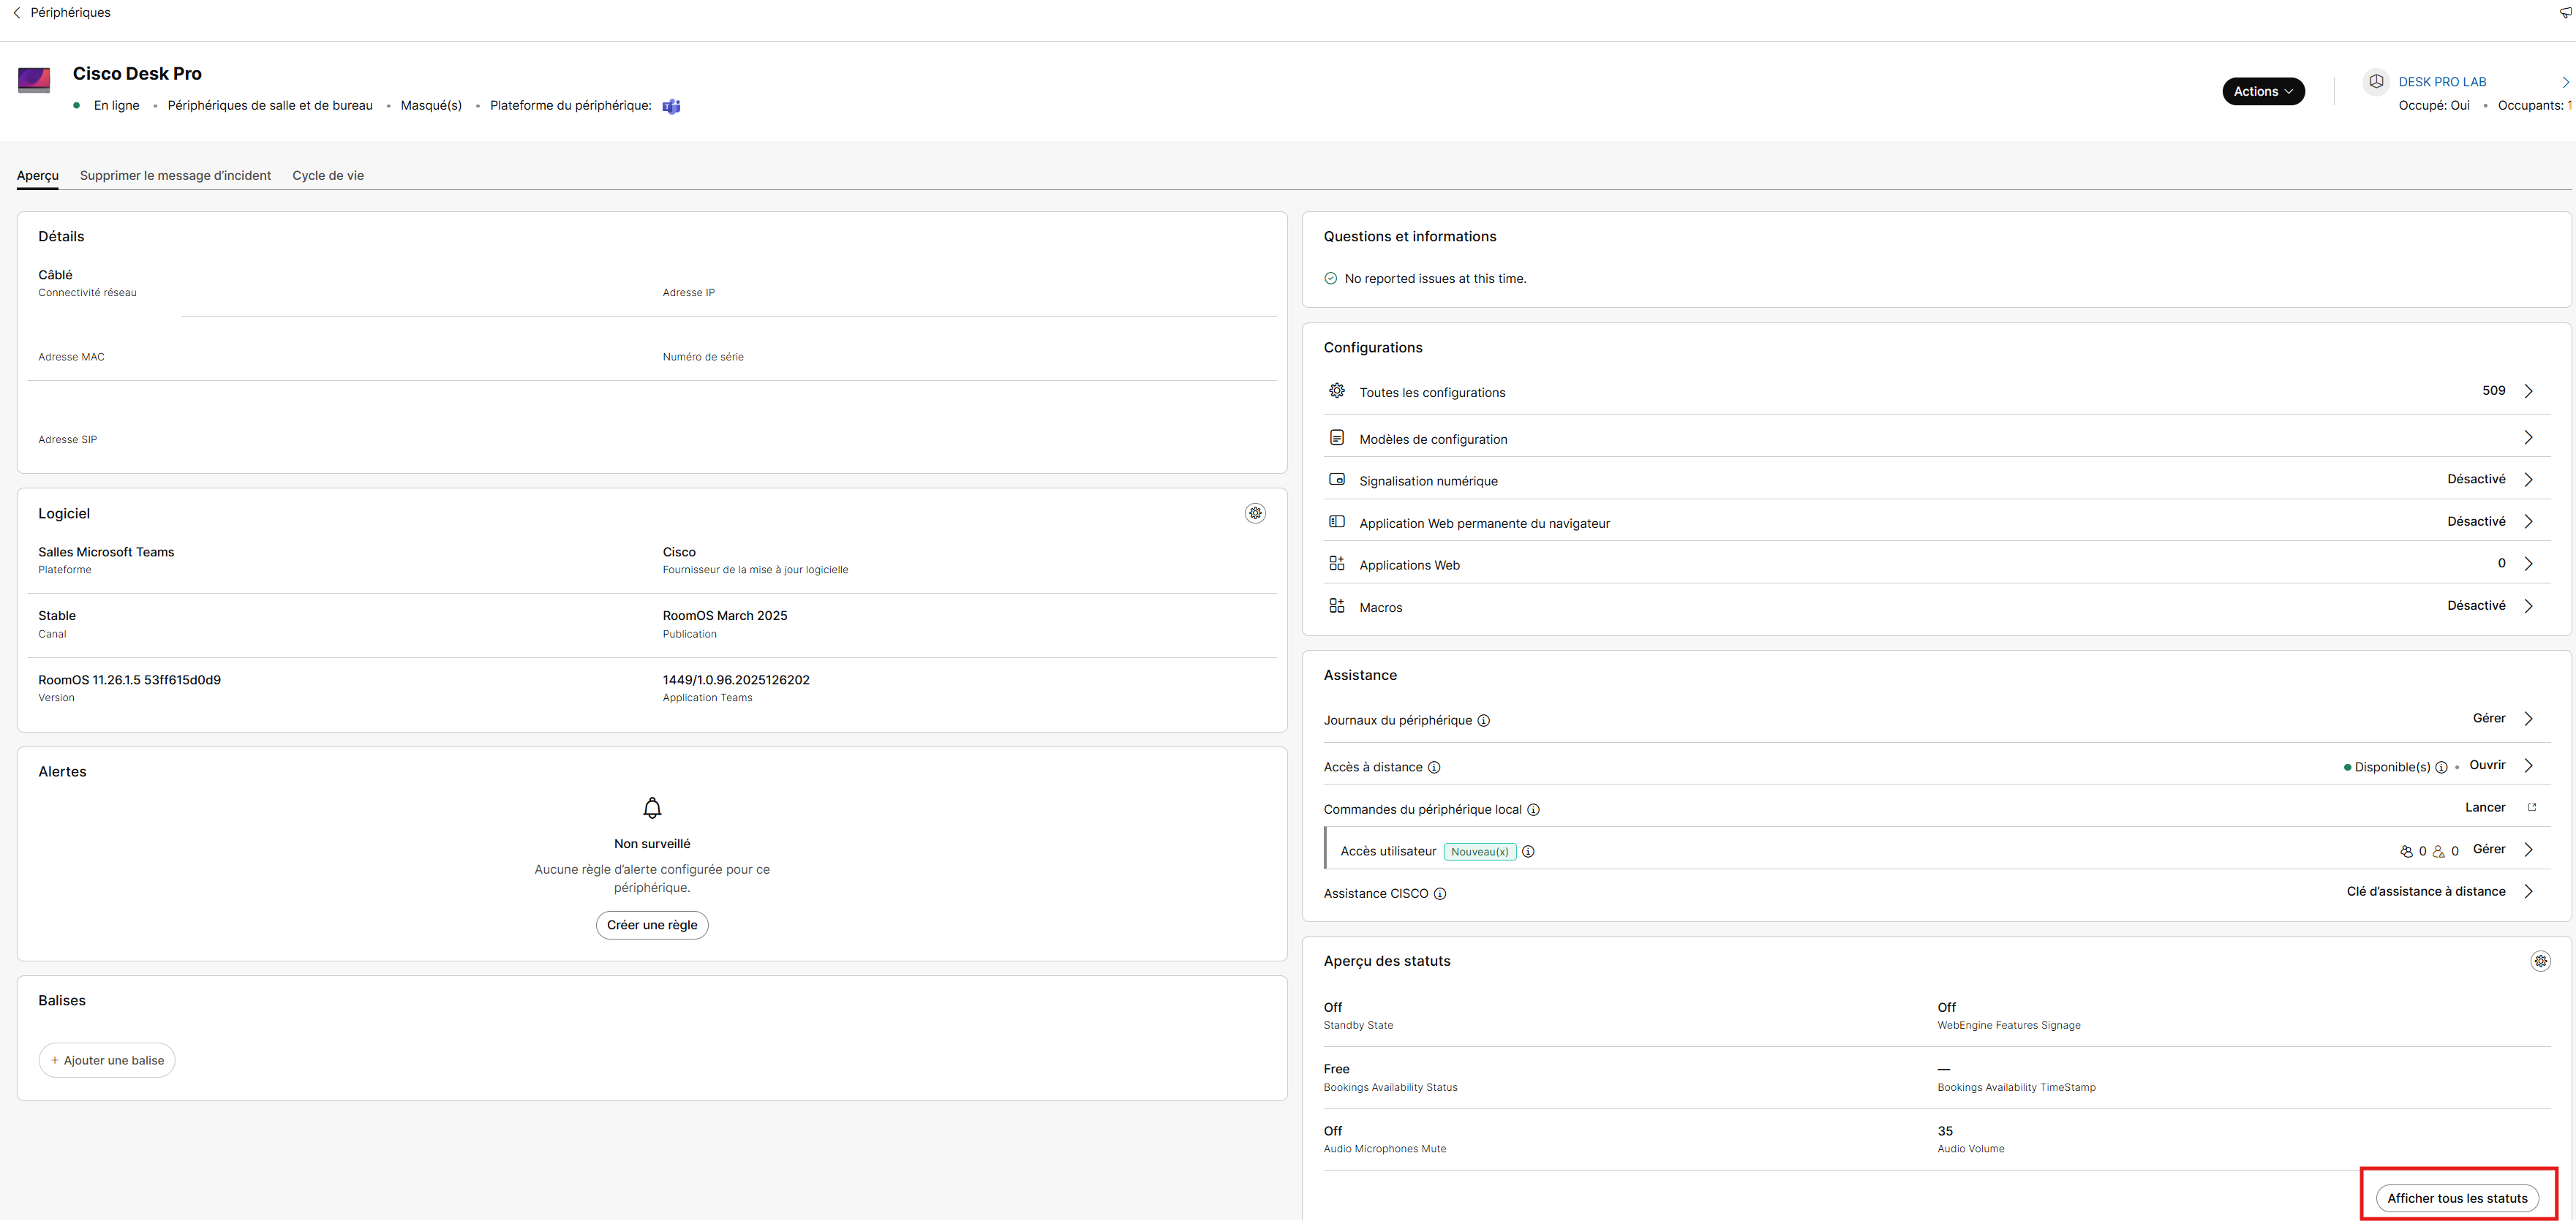Click info icon beside Accès à distance
Image resolution: width=2576 pixels, height=1221 pixels.
coord(1434,768)
